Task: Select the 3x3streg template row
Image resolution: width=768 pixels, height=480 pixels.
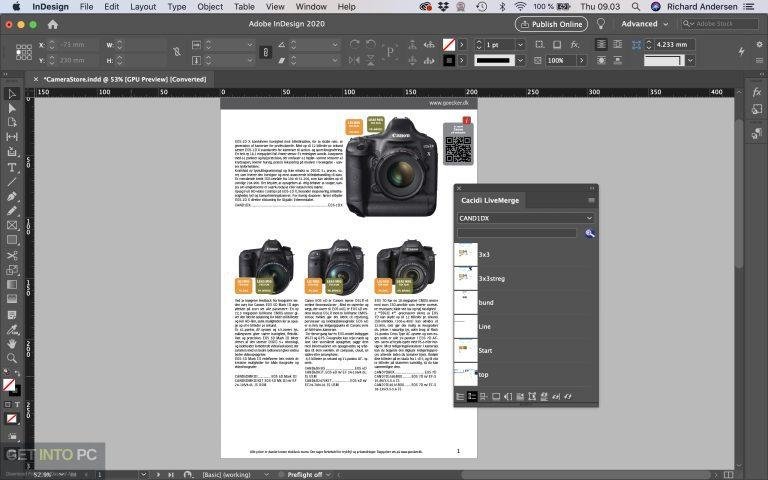Action: pyautogui.click(x=526, y=278)
